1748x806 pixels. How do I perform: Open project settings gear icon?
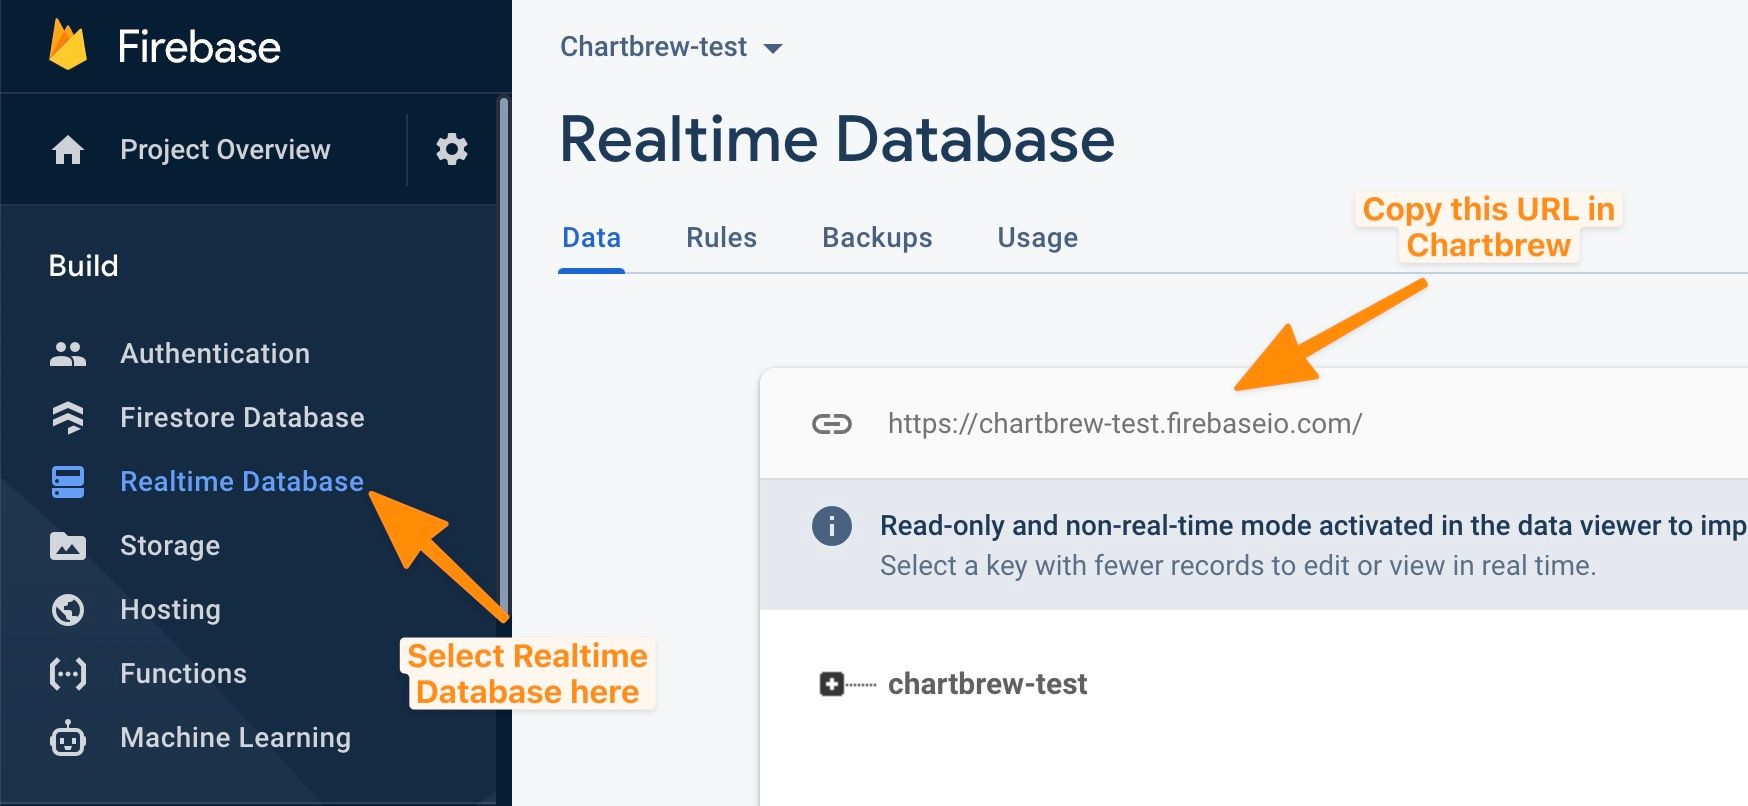(x=452, y=149)
